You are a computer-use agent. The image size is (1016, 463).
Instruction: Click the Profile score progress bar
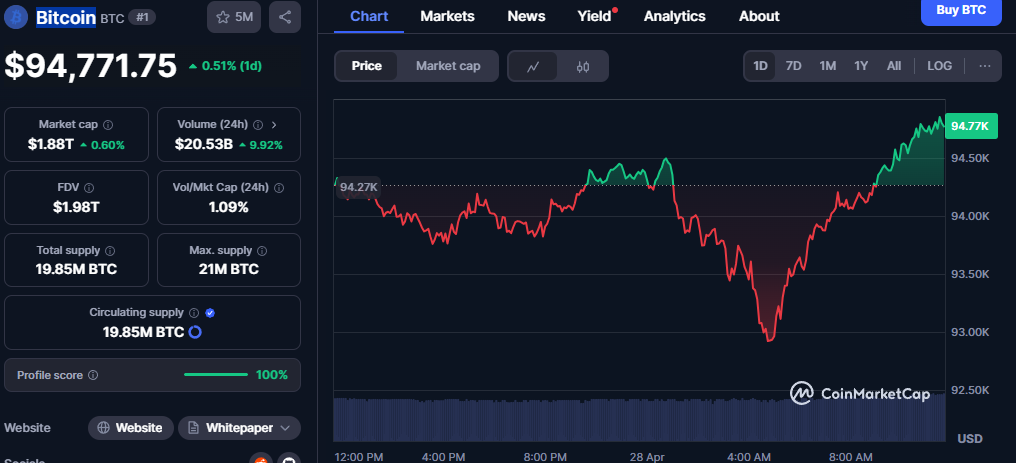[216, 375]
